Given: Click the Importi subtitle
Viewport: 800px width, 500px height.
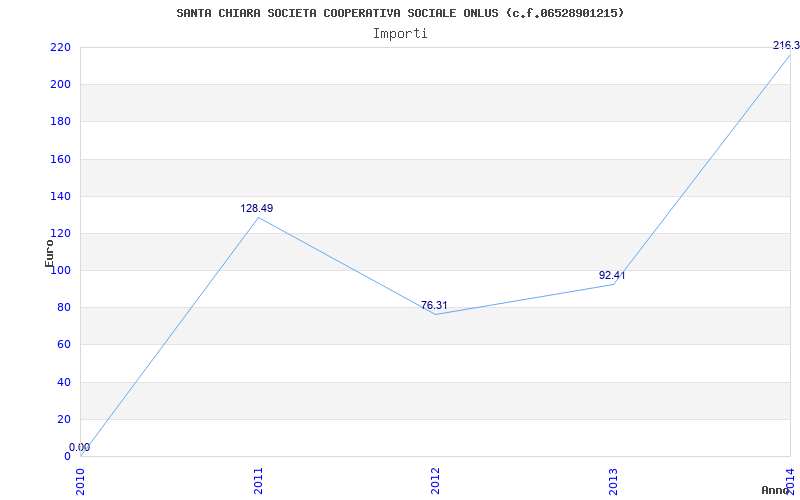Looking at the screenshot, I should tap(400, 34).
